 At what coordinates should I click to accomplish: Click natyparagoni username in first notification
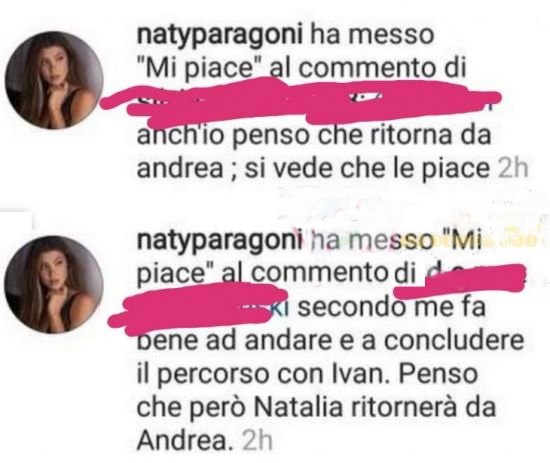pos(220,36)
